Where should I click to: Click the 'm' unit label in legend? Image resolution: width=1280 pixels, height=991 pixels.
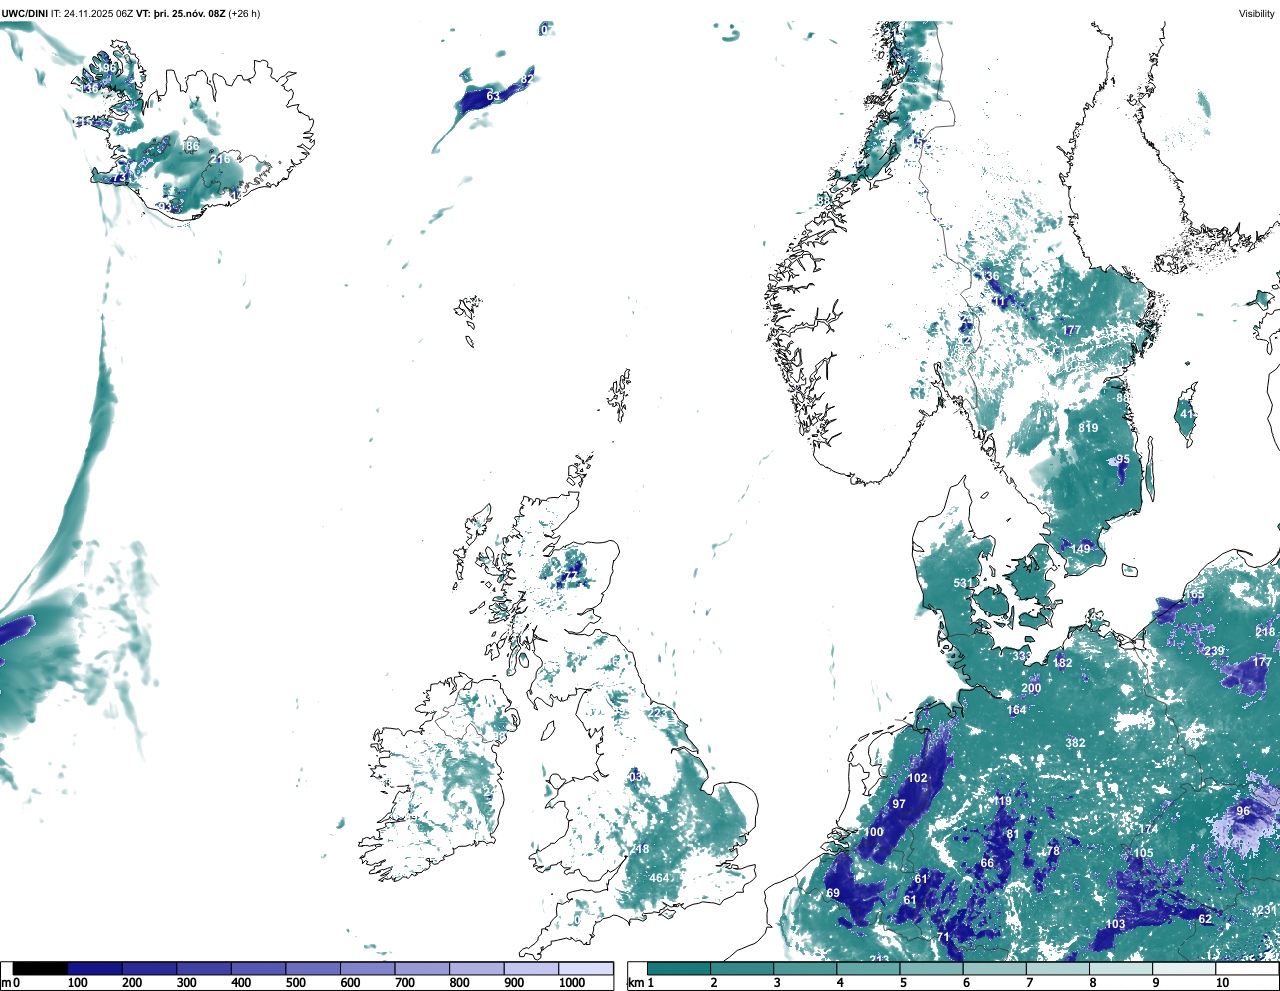pyautogui.click(x=6, y=983)
